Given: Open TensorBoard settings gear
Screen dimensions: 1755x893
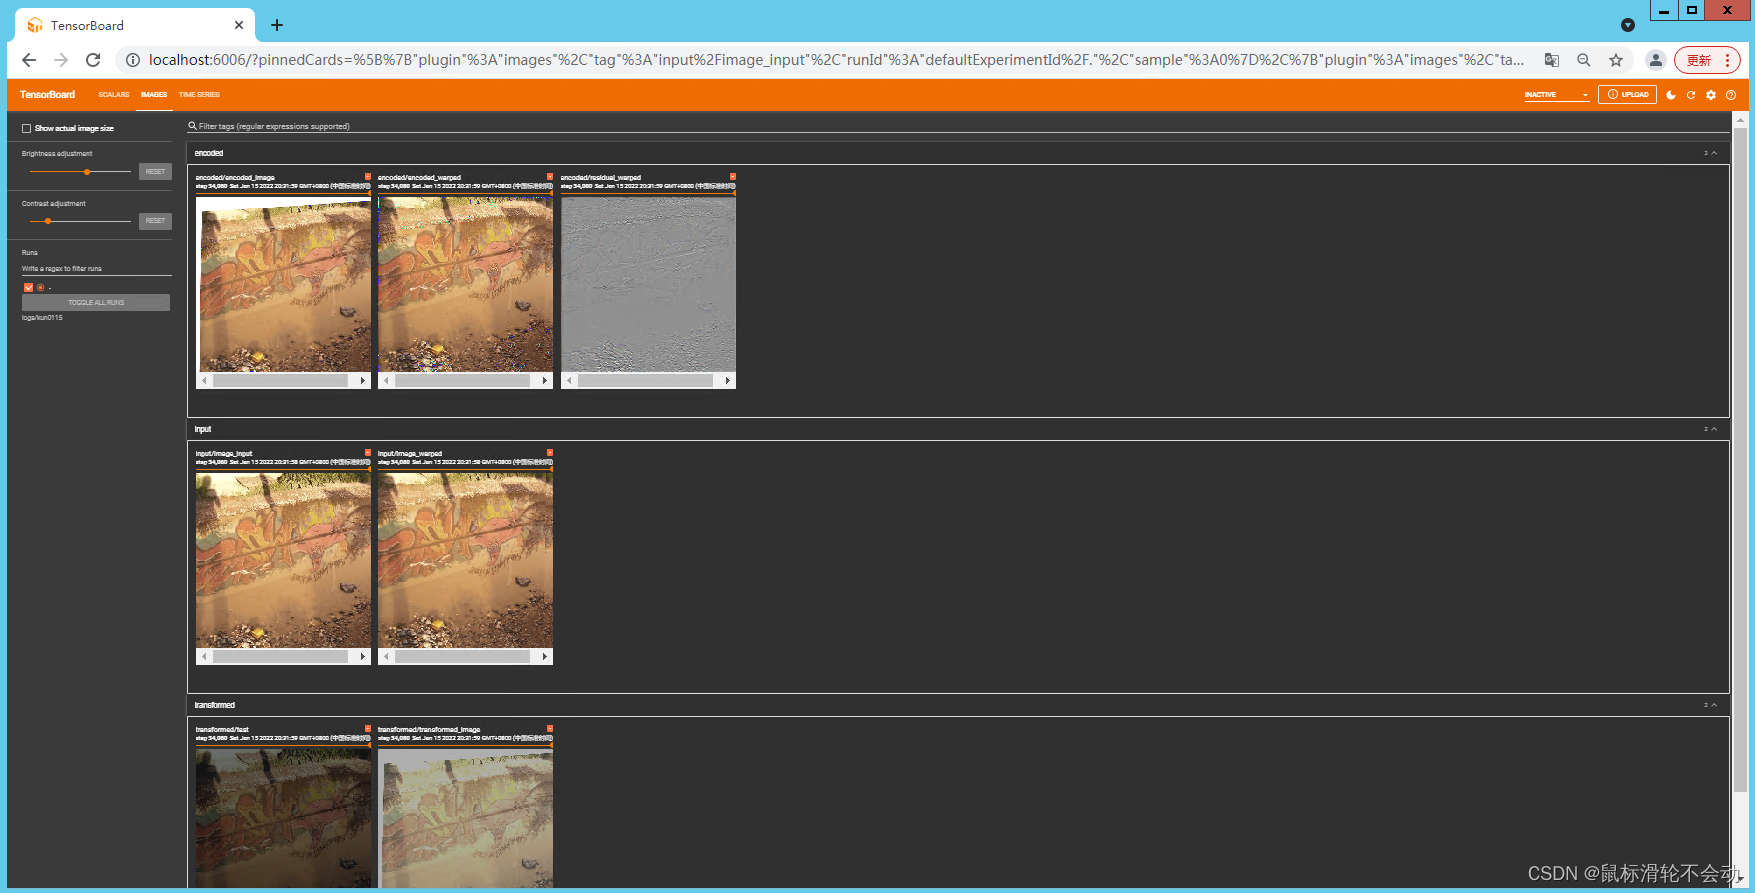Looking at the screenshot, I should 1711,95.
